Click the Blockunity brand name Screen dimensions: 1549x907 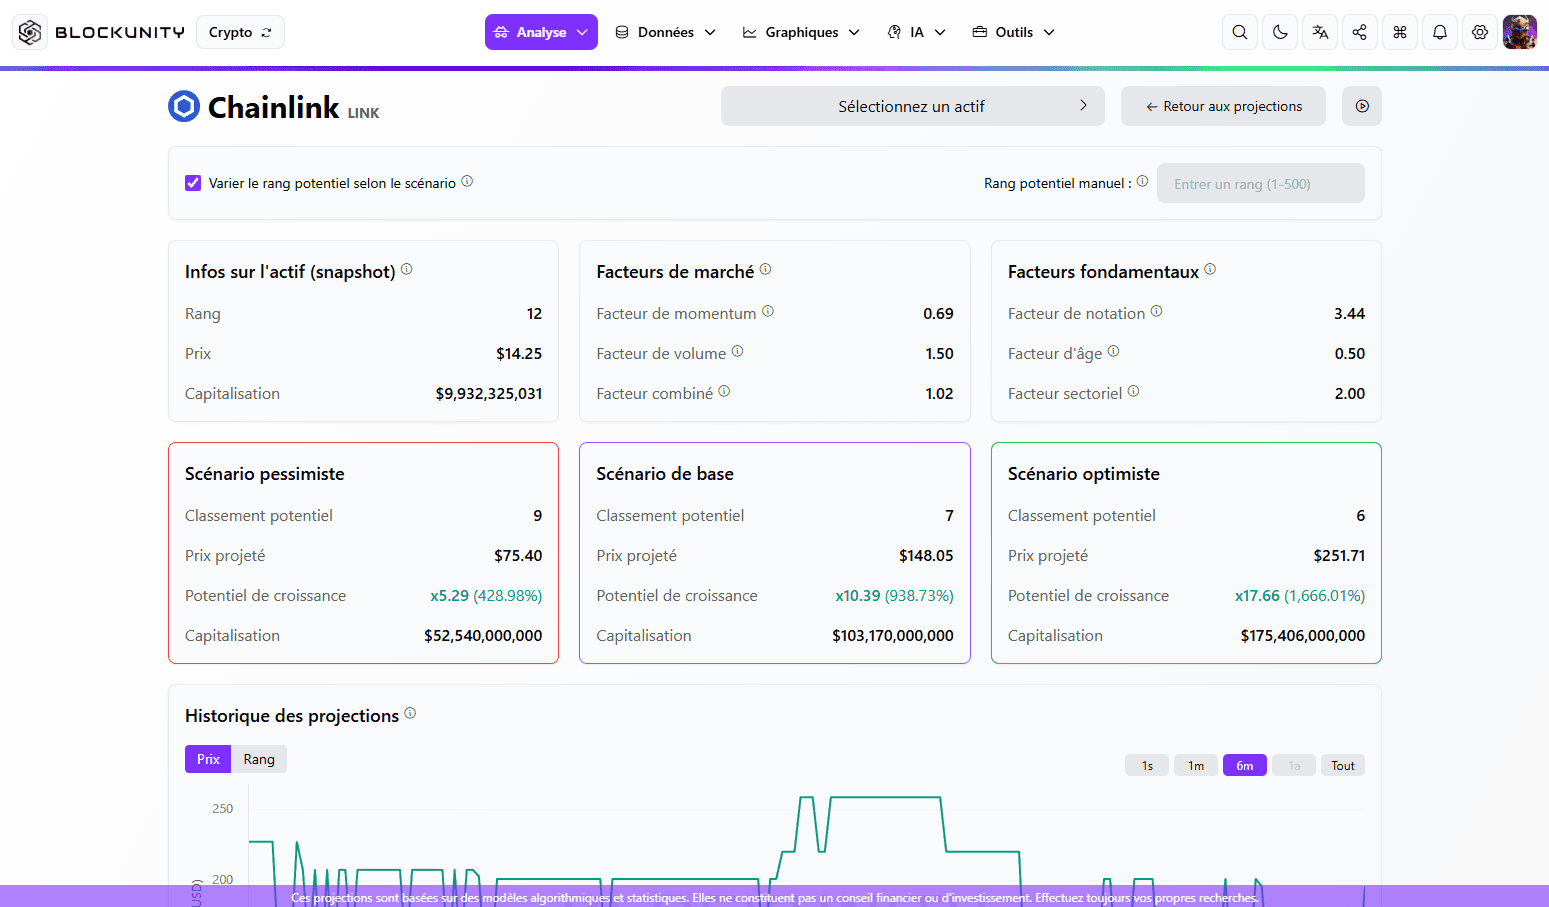tap(120, 32)
